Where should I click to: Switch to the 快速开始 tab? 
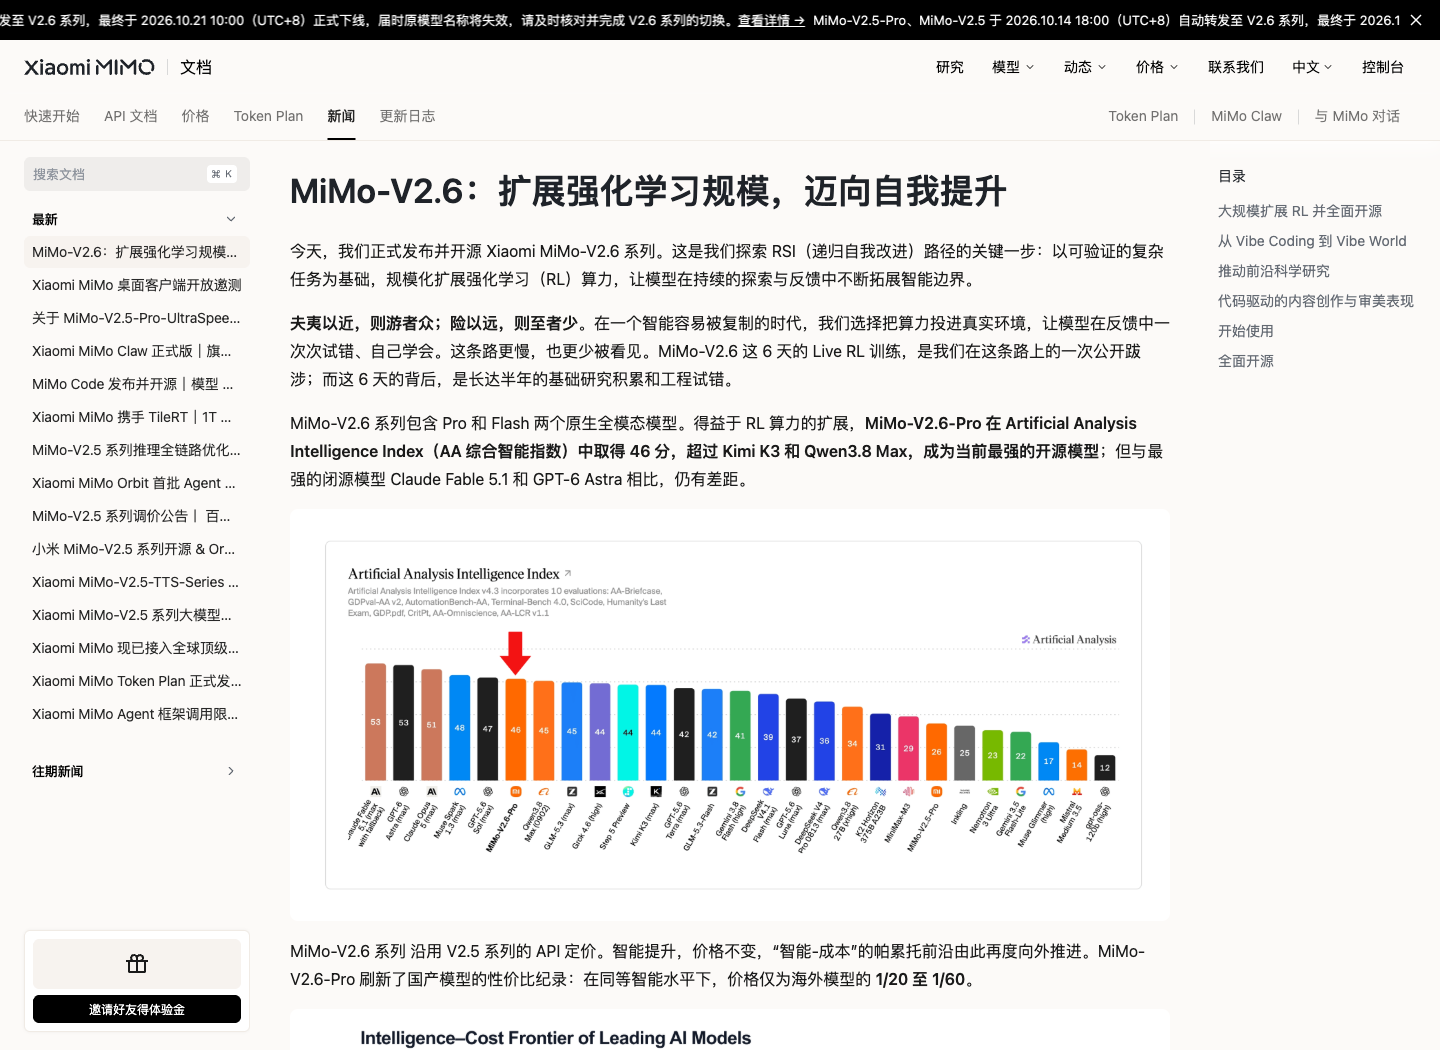[52, 116]
